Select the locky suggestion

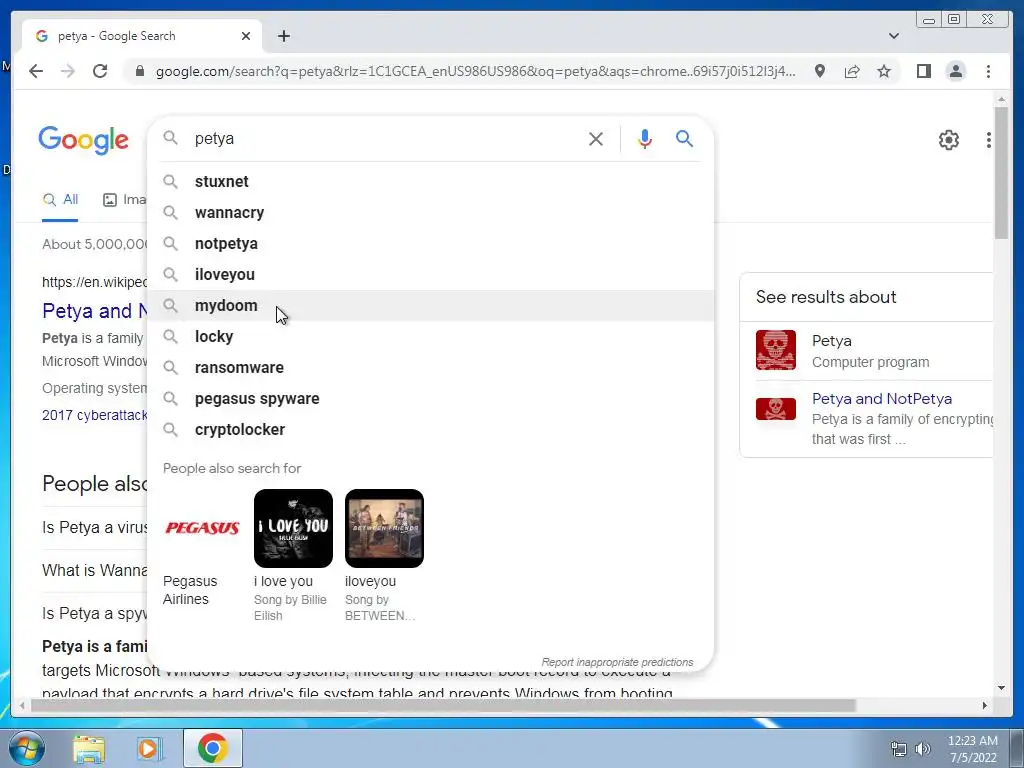431,337
